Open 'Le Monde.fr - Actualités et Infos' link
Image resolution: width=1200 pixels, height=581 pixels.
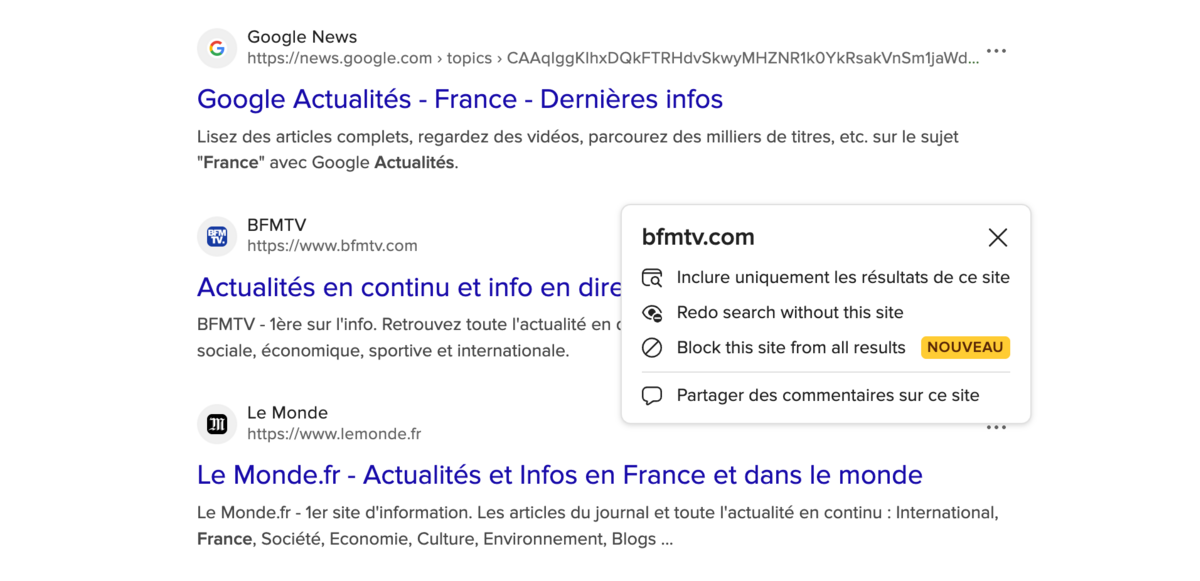pyautogui.click(x=560, y=474)
